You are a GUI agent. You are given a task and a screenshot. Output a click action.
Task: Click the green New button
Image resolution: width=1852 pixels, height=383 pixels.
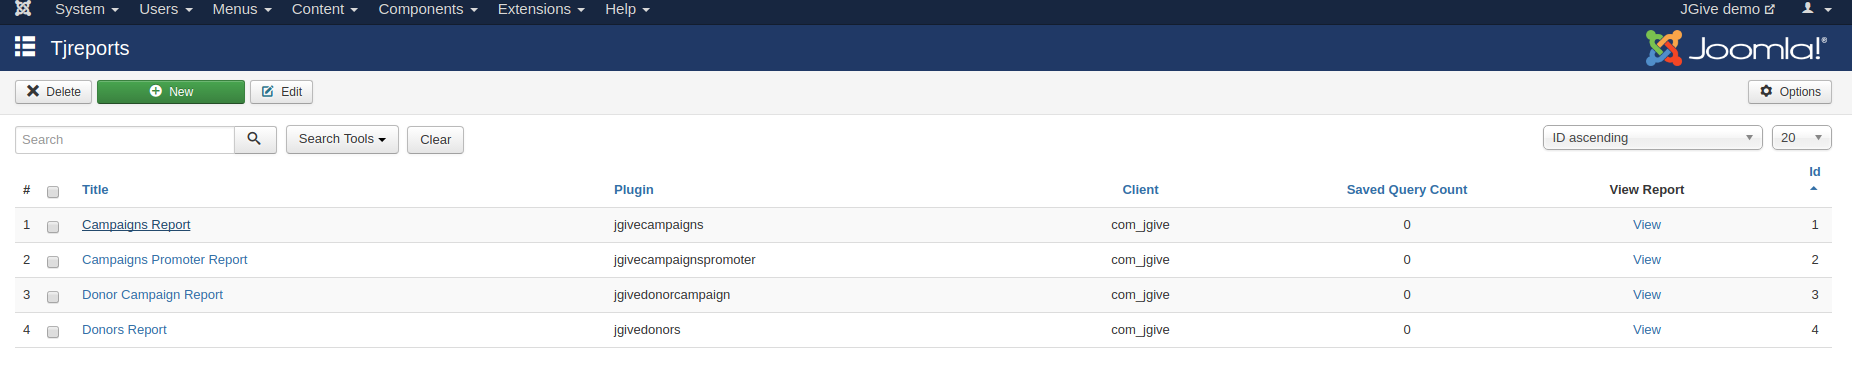click(x=171, y=92)
